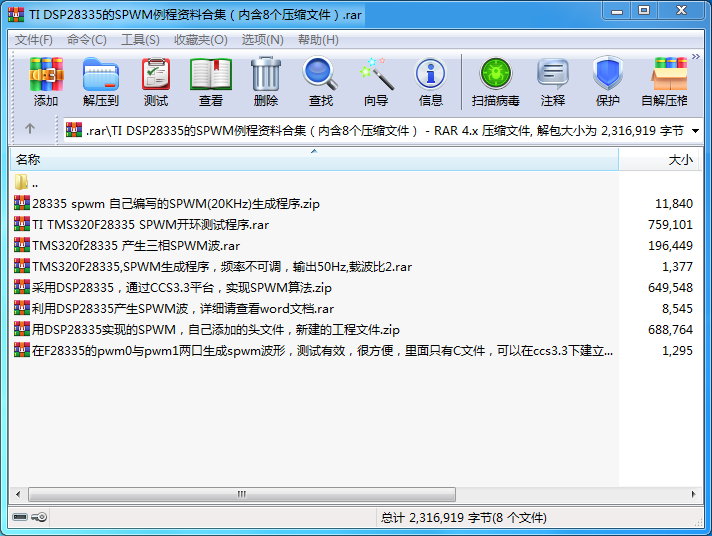Click archive icon in the address bar
The width and height of the screenshot is (712, 536).
point(74,130)
